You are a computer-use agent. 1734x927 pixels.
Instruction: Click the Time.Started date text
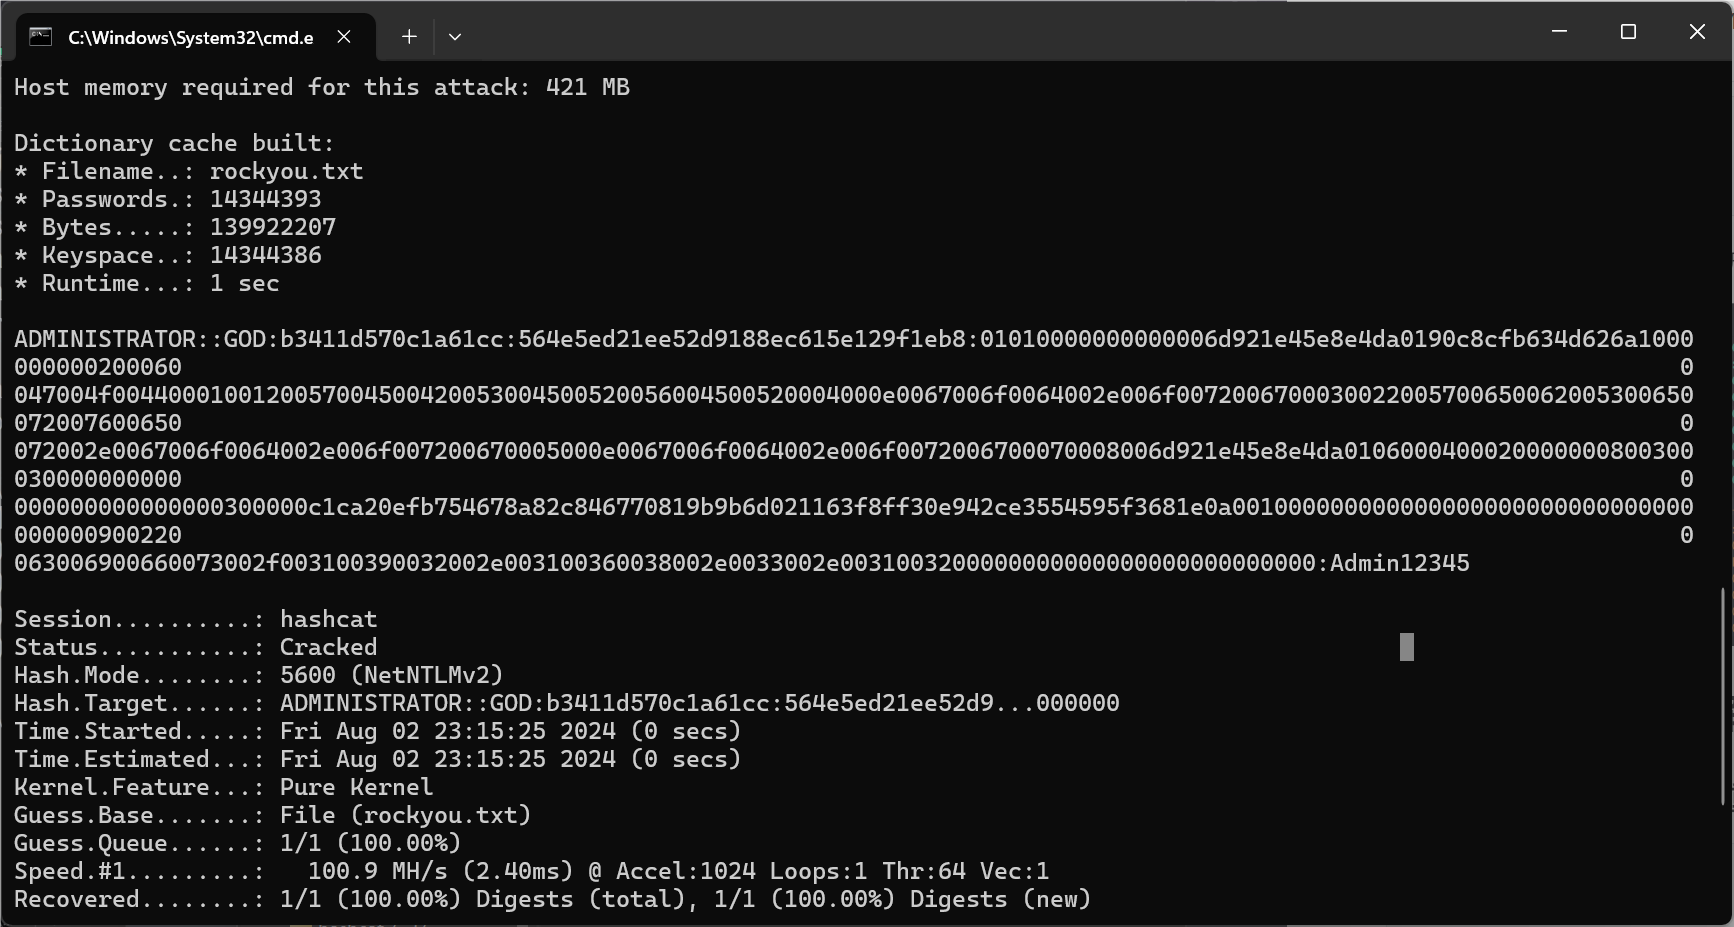point(447,731)
